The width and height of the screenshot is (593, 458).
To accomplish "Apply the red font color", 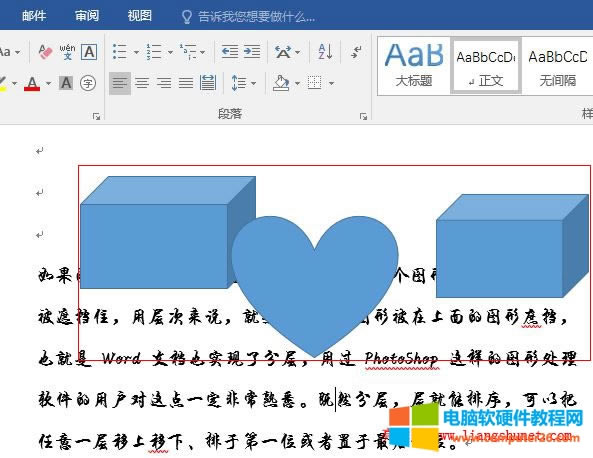I will (x=32, y=83).
